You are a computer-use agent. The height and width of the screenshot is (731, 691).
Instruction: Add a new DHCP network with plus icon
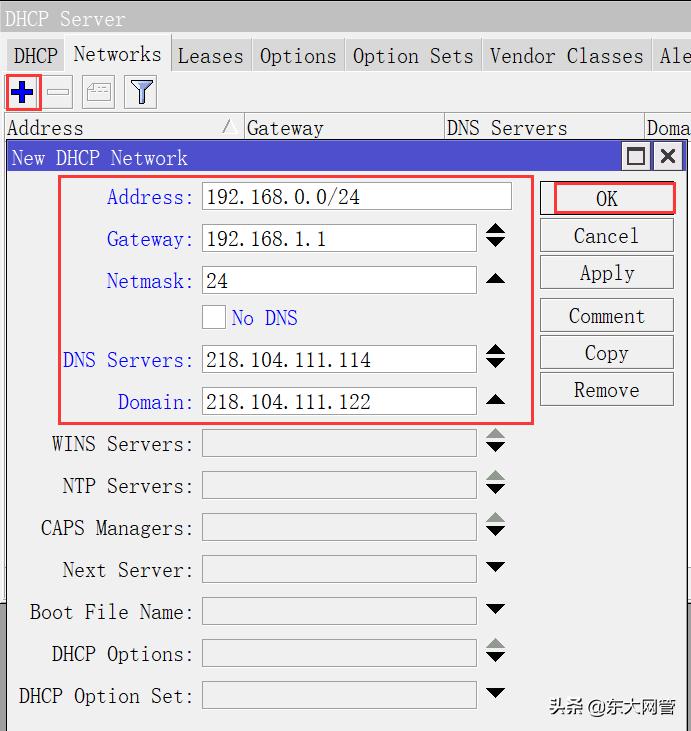(22, 92)
